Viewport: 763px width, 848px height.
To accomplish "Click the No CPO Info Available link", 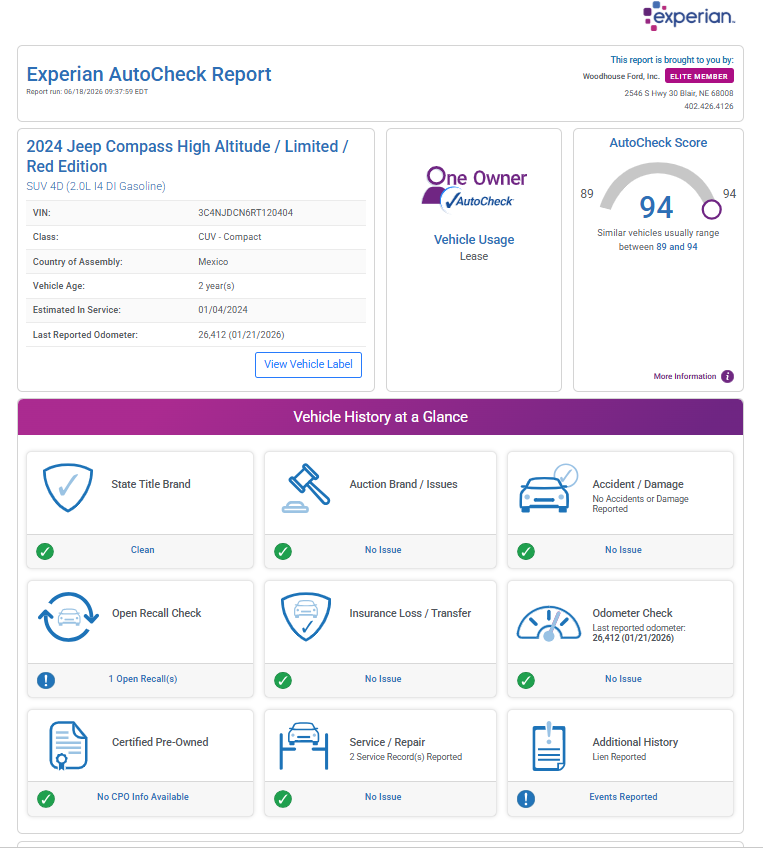I will (x=143, y=797).
